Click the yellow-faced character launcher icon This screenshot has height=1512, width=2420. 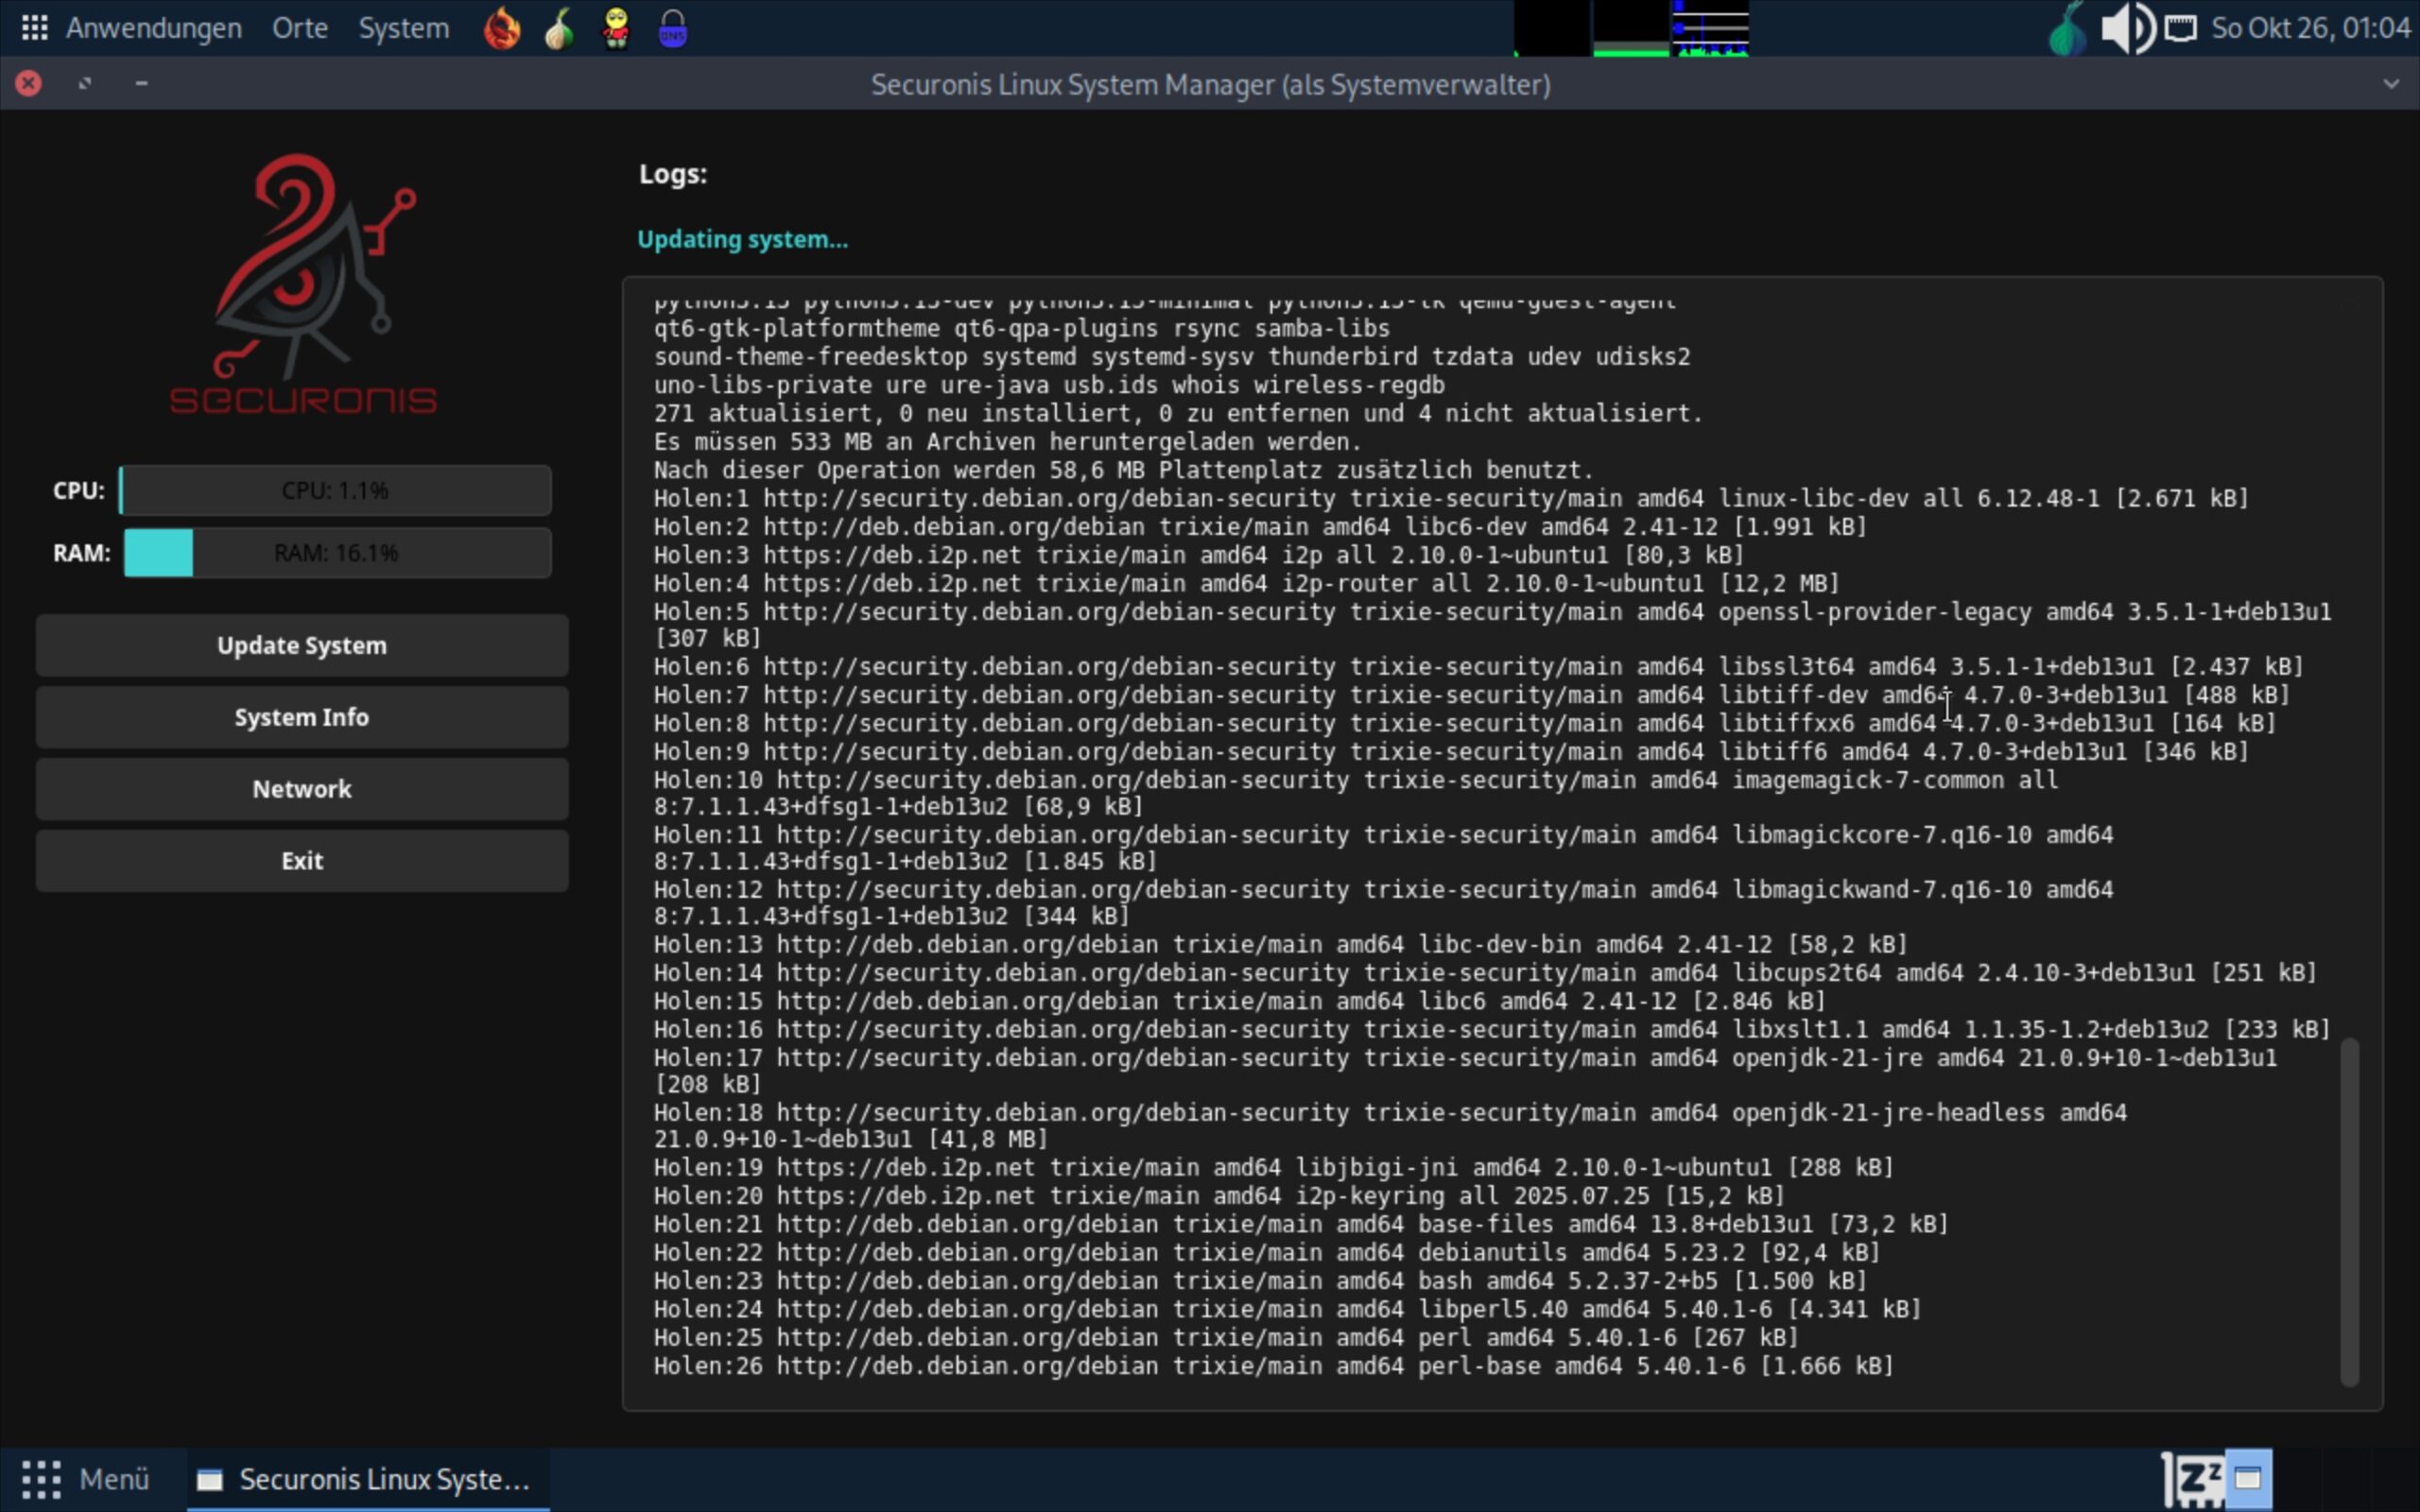616,28
